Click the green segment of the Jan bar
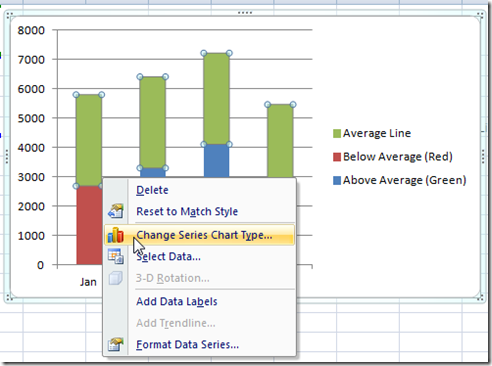This screenshot has height=366, width=492. coord(89,140)
